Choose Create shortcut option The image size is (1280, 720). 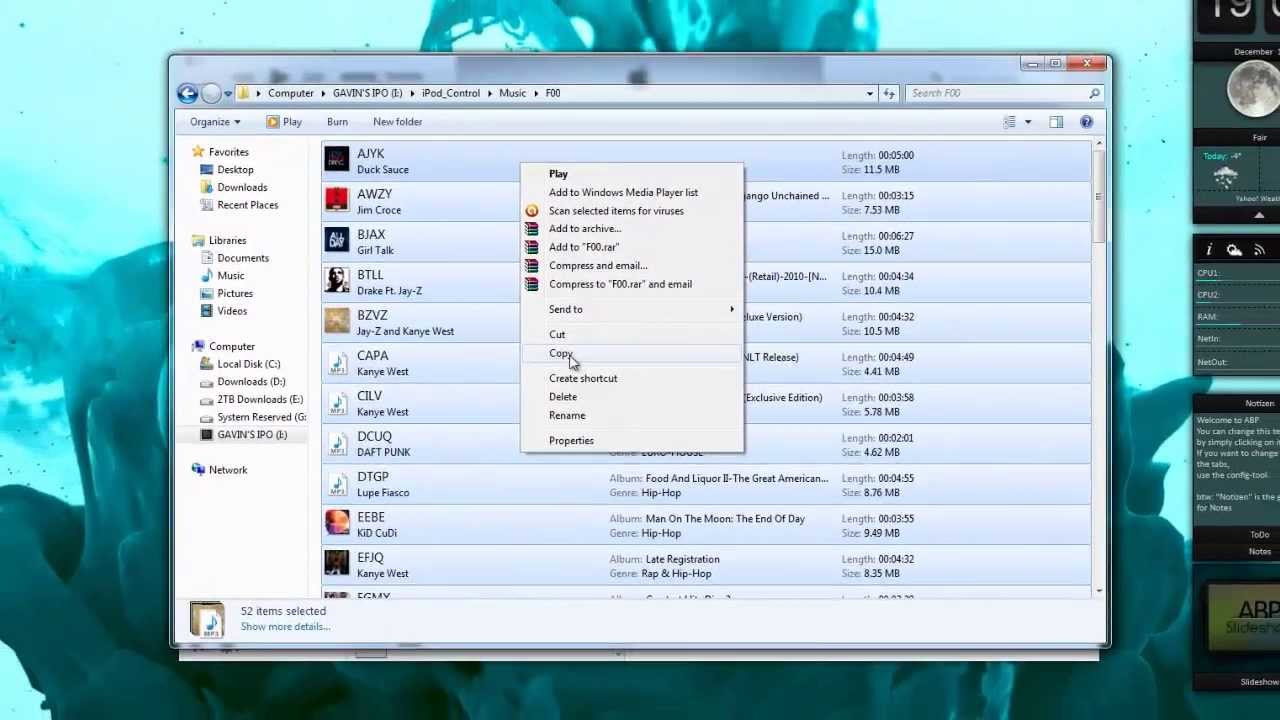point(632,378)
